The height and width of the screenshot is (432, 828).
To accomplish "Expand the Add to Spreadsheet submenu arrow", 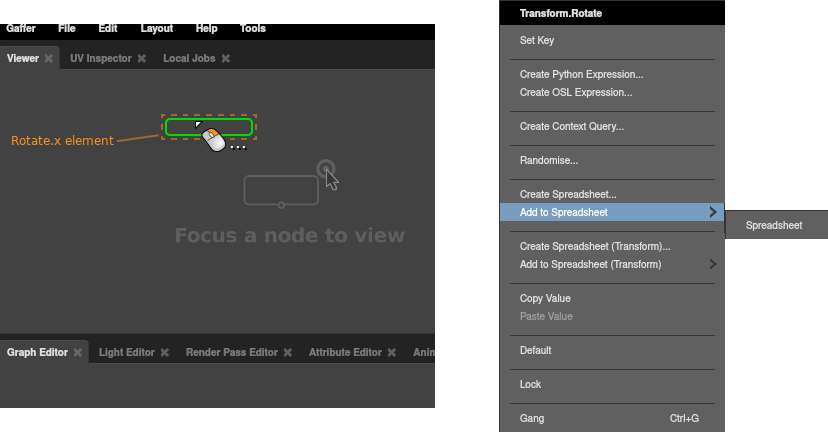I will (712, 212).
